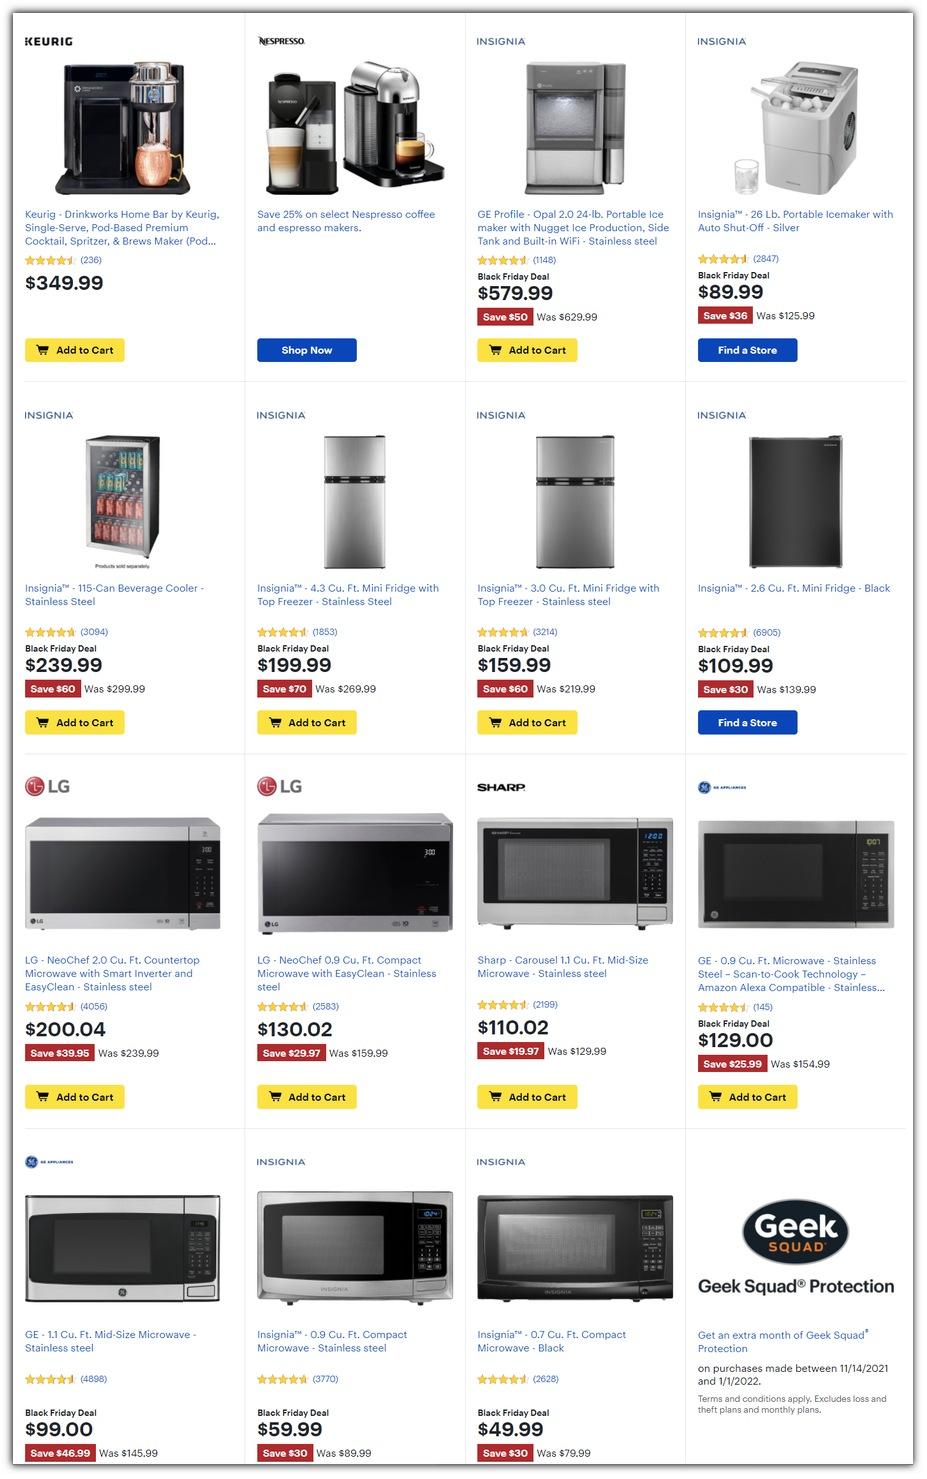Viewport: 927px width, 1479px height.
Task: View the Sharp Carousel microwave image
Action: click(574, 873)
